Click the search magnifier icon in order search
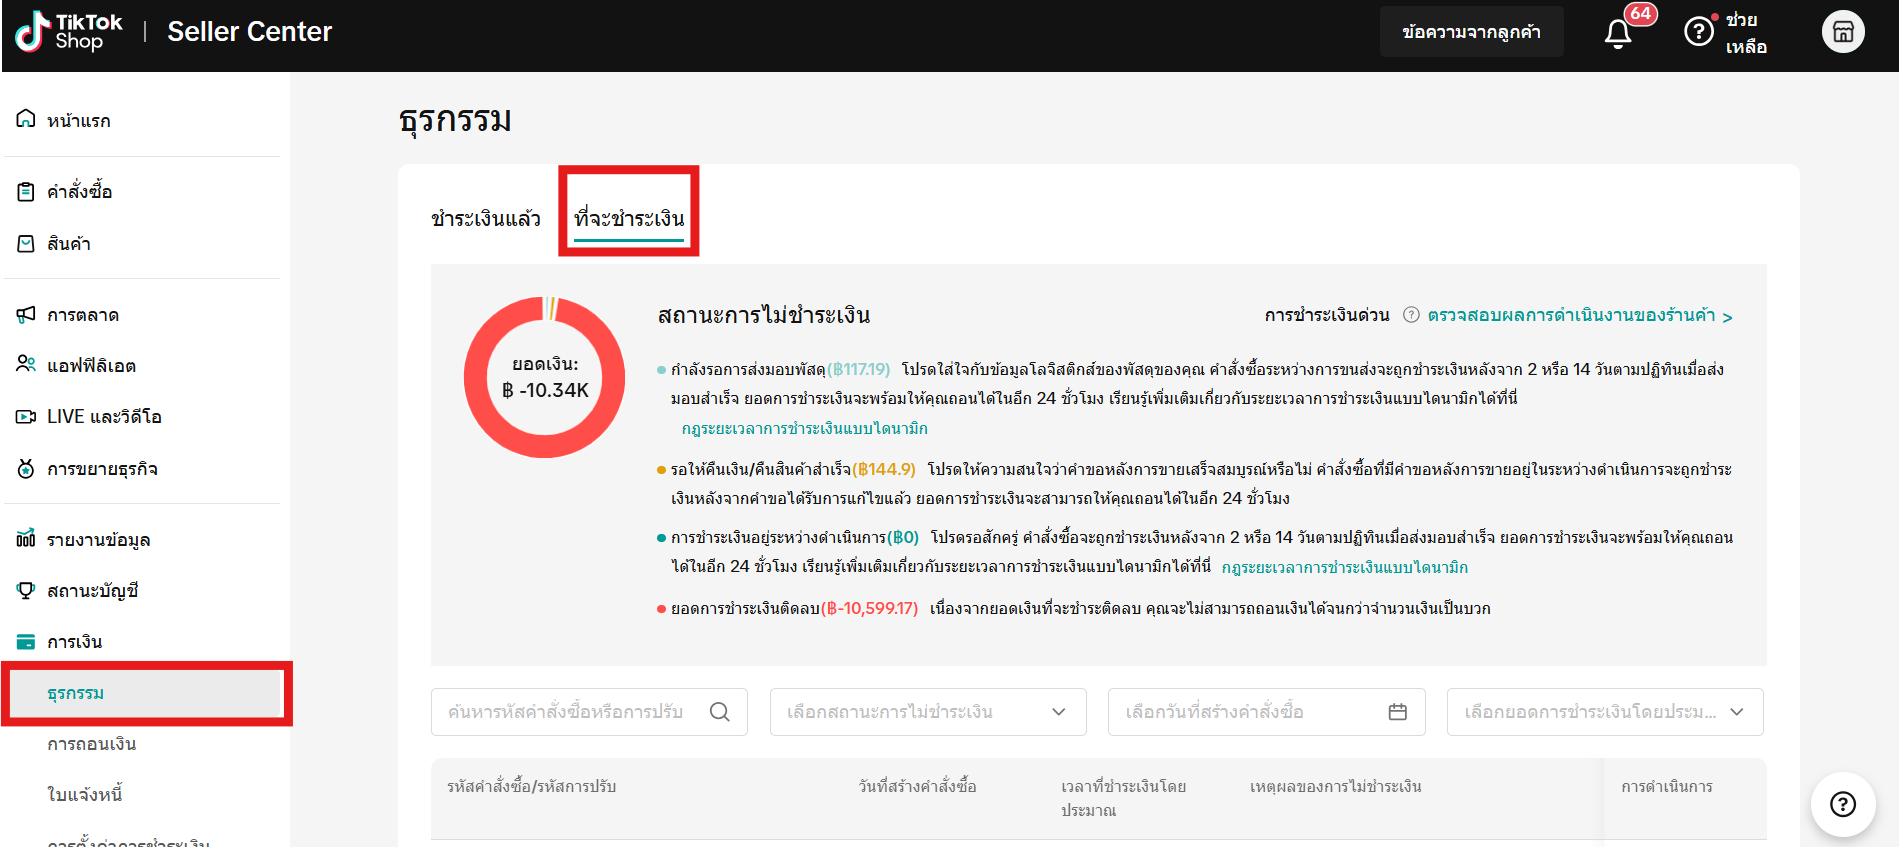 [x=720, y=712]
